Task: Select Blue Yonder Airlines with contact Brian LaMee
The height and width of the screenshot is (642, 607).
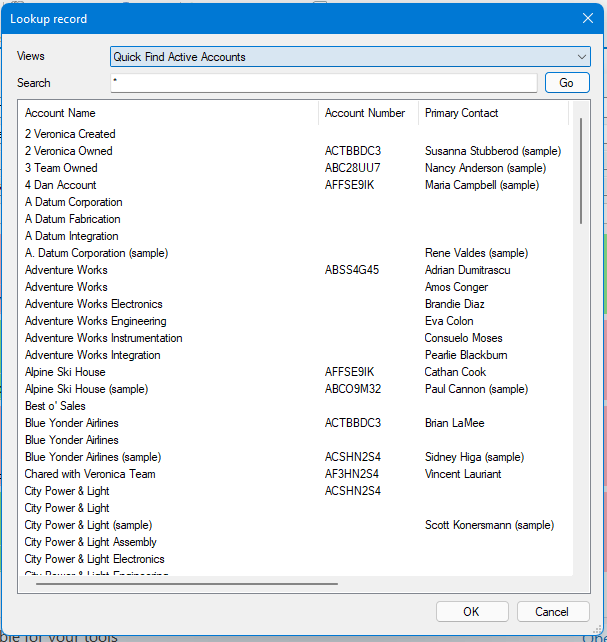Action: pos(72,423)
